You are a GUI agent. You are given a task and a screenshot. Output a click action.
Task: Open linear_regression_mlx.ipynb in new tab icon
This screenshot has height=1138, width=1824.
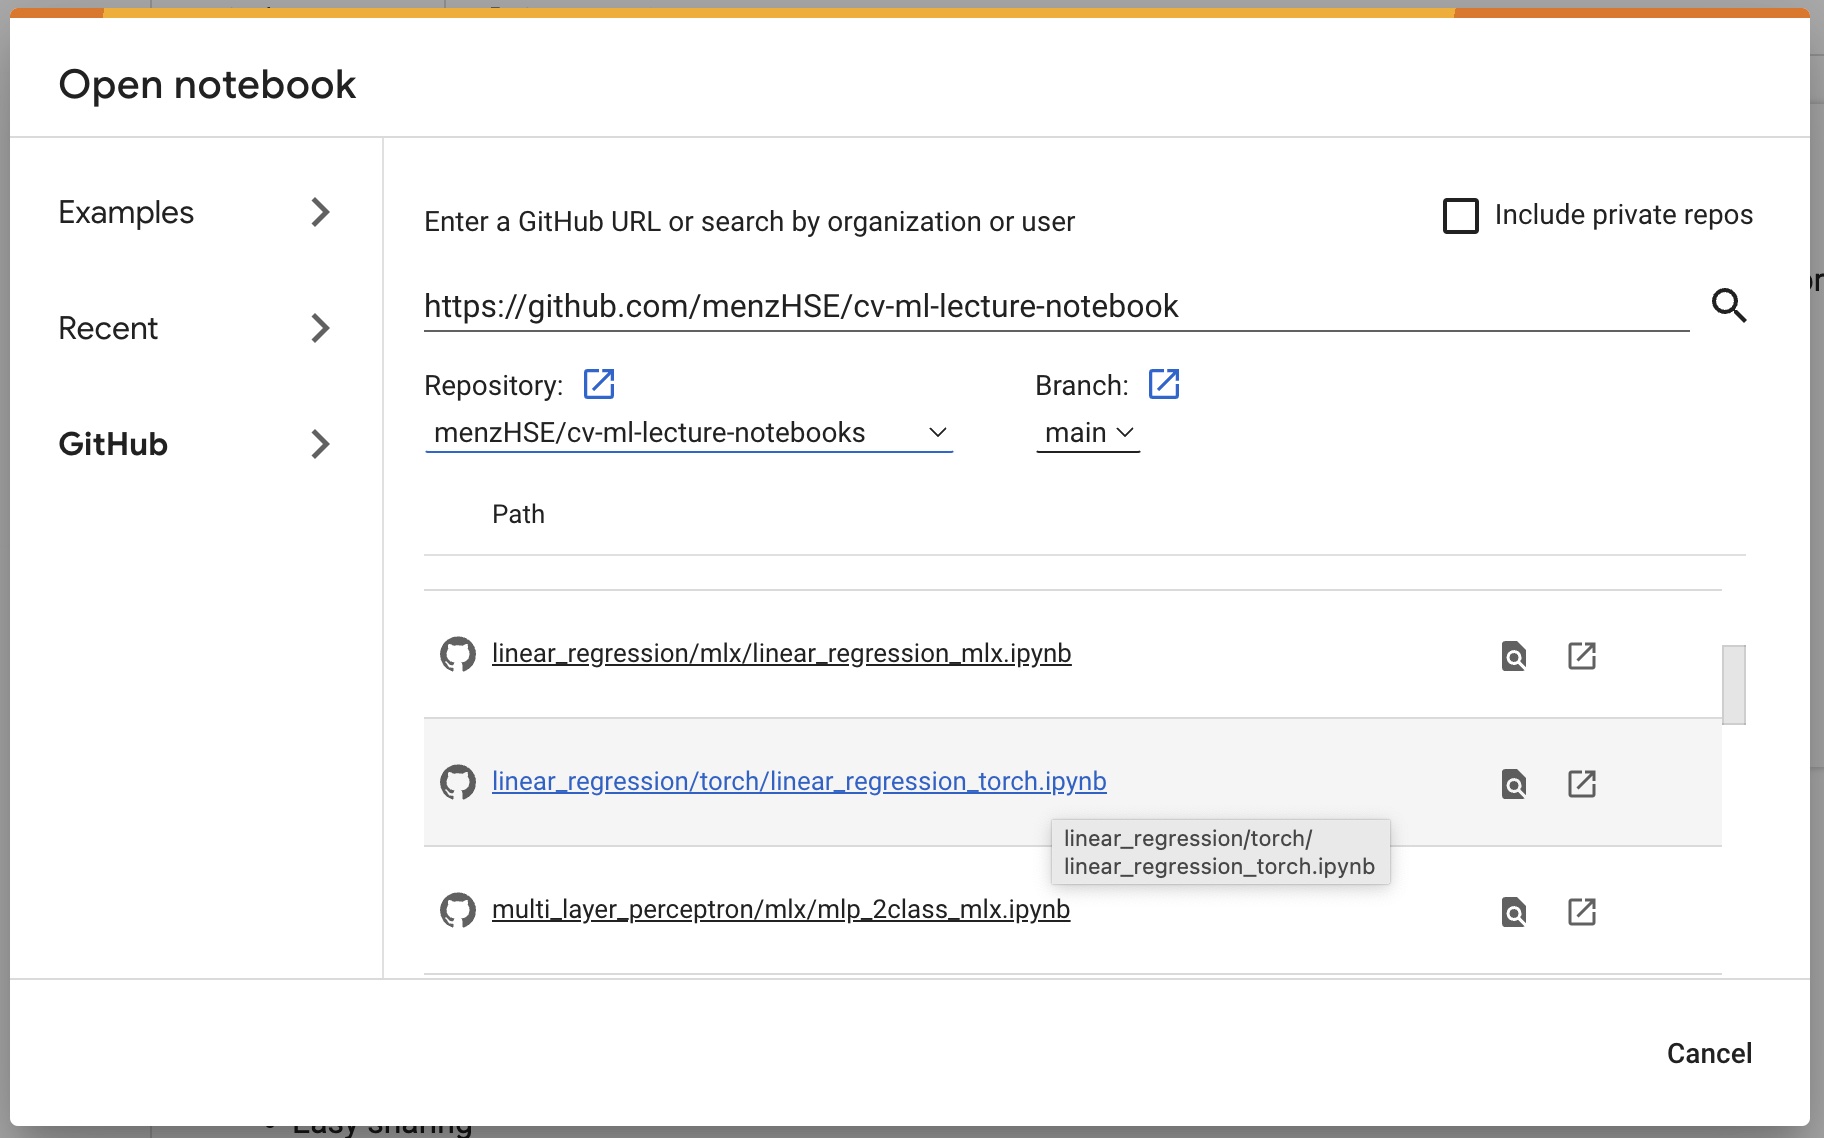tap(1582, 656)
